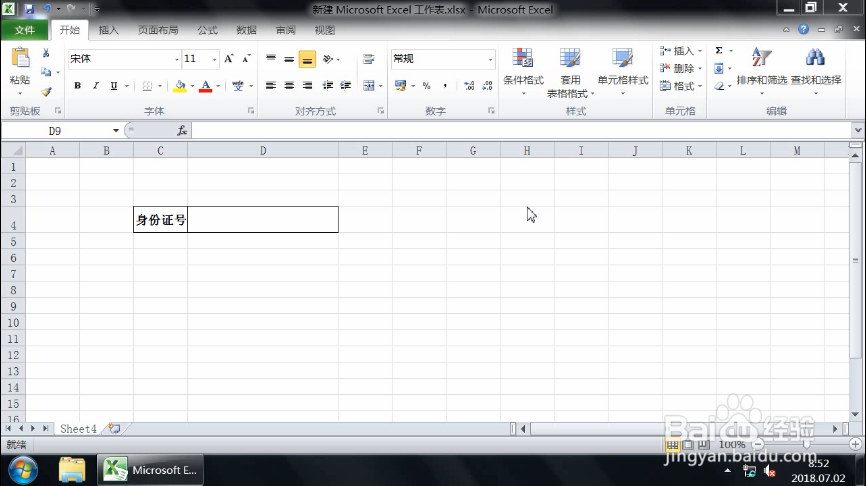Activate the Format Painter brush
This screenshot has height=486, width=866.
pyautogui.click(x=46, y=91)
